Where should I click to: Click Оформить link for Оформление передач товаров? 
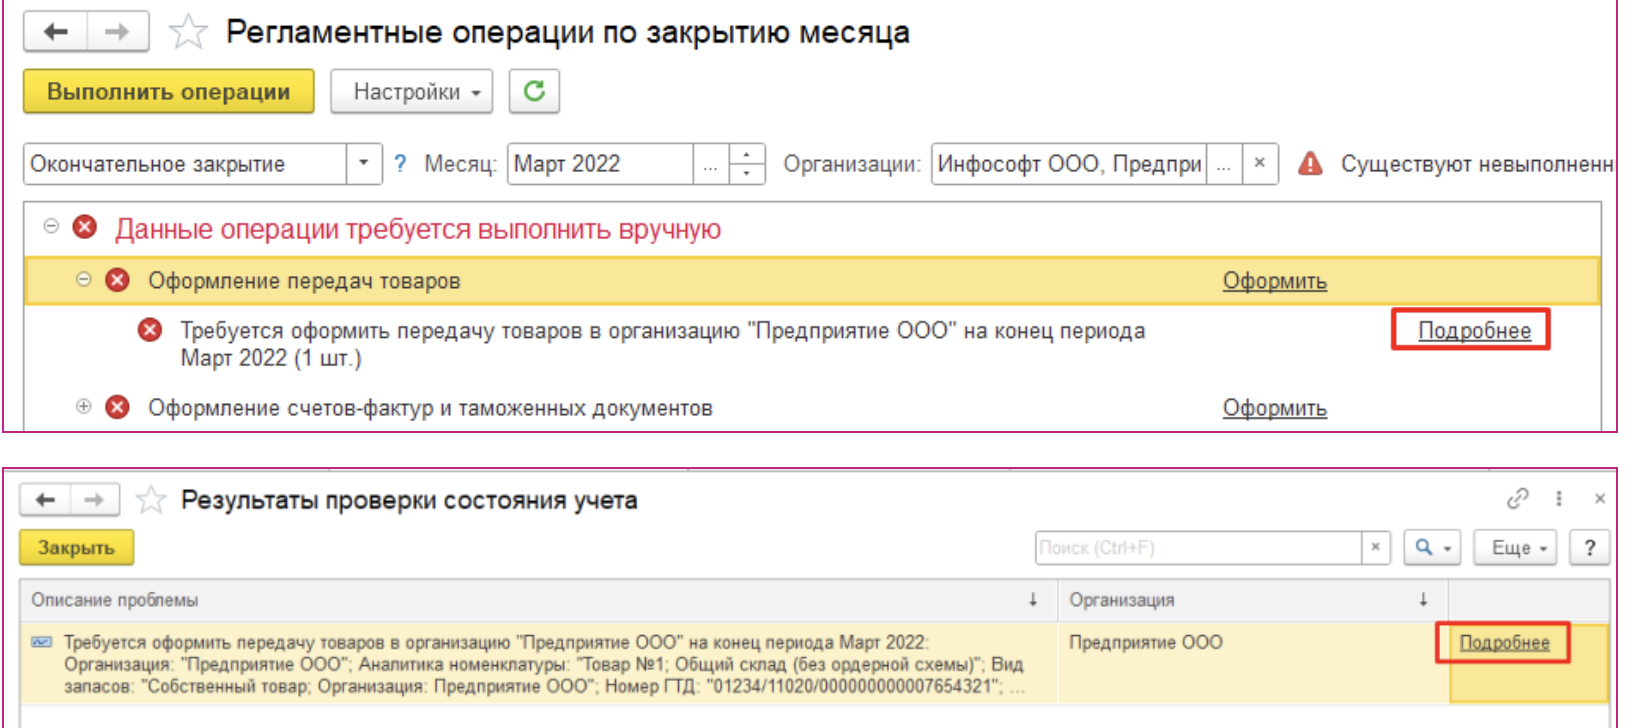(x=1274, y=281)
